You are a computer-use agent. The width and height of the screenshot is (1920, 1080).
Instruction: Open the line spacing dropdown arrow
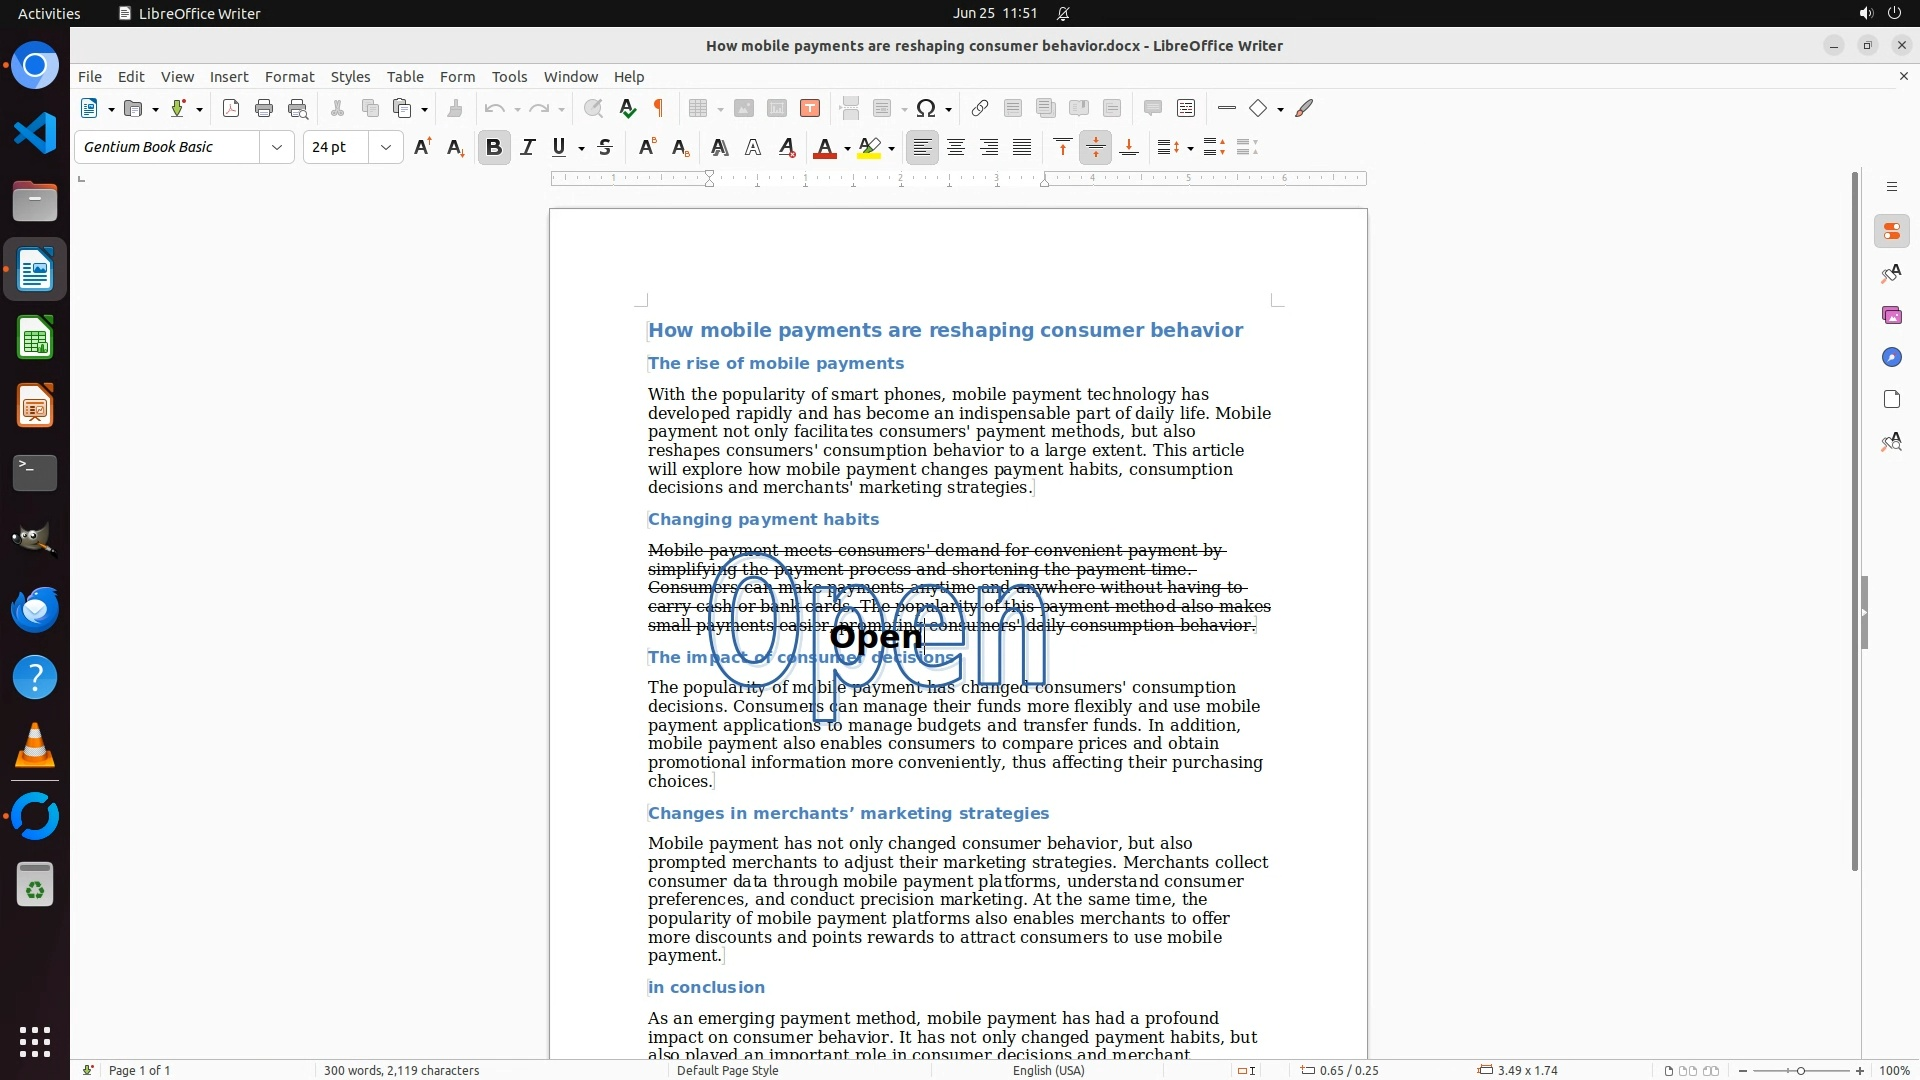coord(1190,149)
